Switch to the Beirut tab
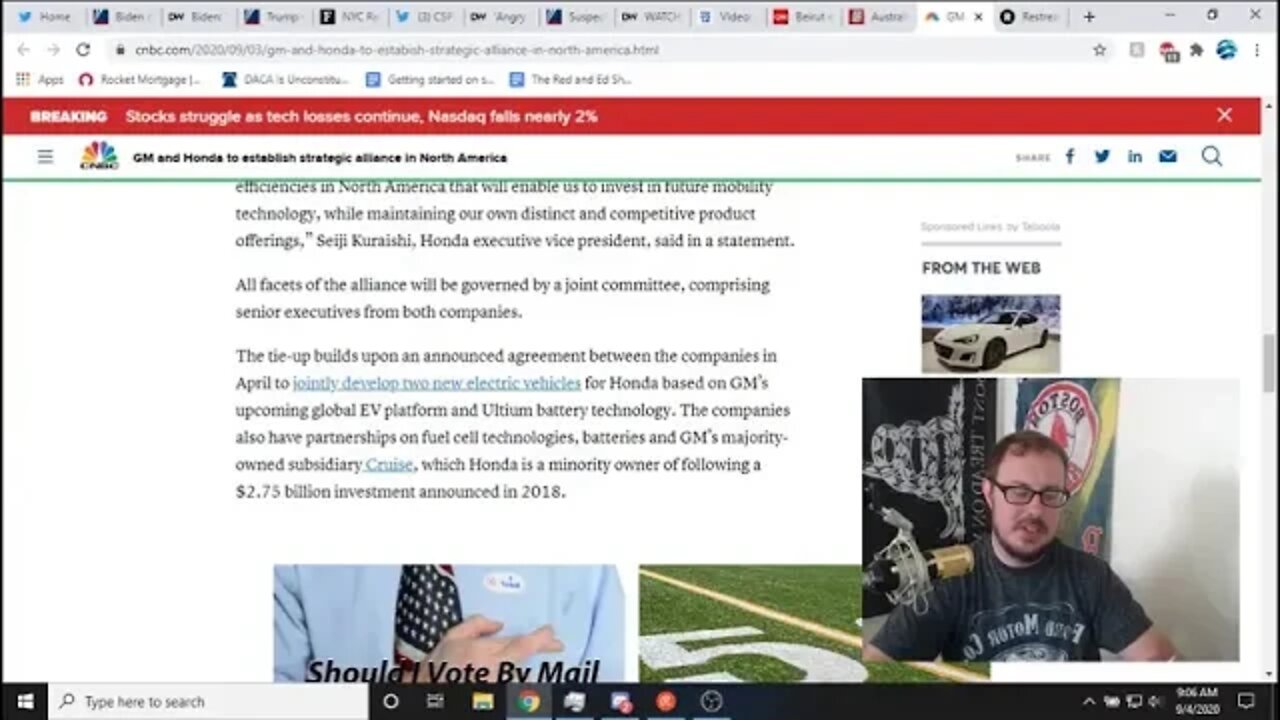Viewport: 1280px width, 720px height. pos(803,17)
